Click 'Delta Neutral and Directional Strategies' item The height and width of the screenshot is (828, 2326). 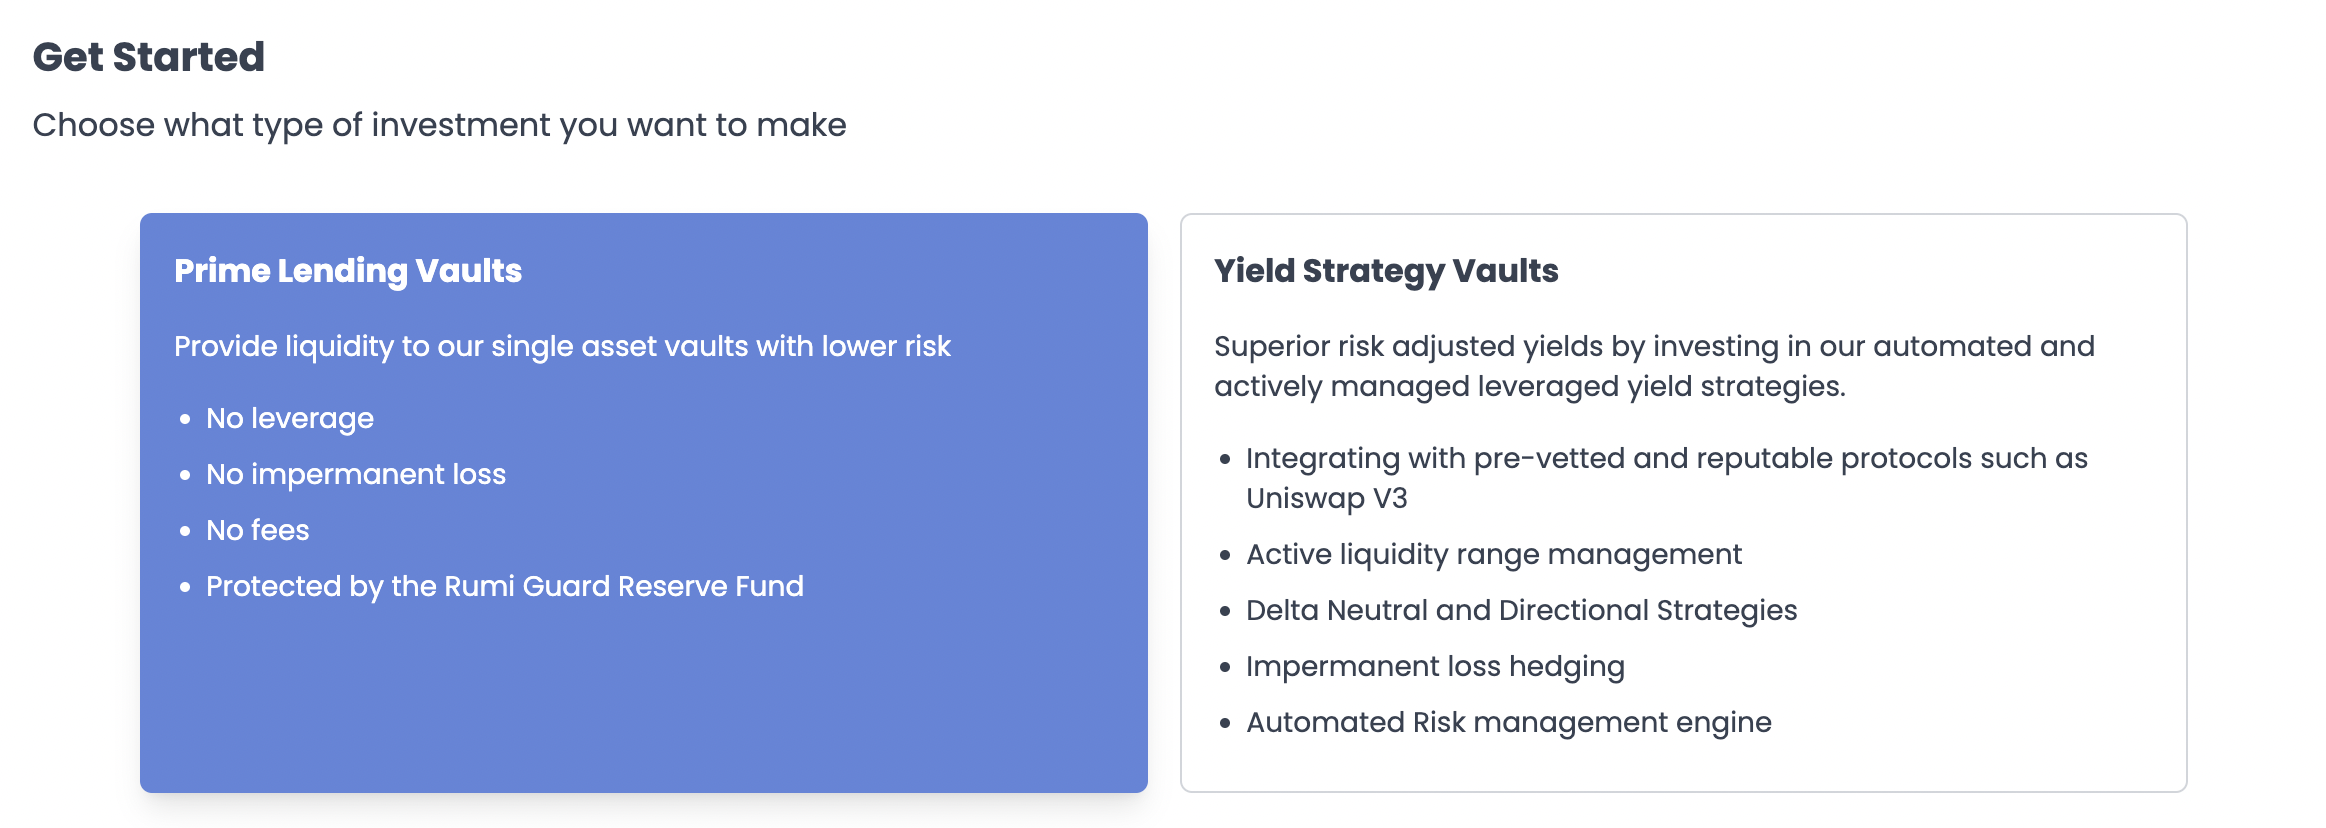[1522, 610]
